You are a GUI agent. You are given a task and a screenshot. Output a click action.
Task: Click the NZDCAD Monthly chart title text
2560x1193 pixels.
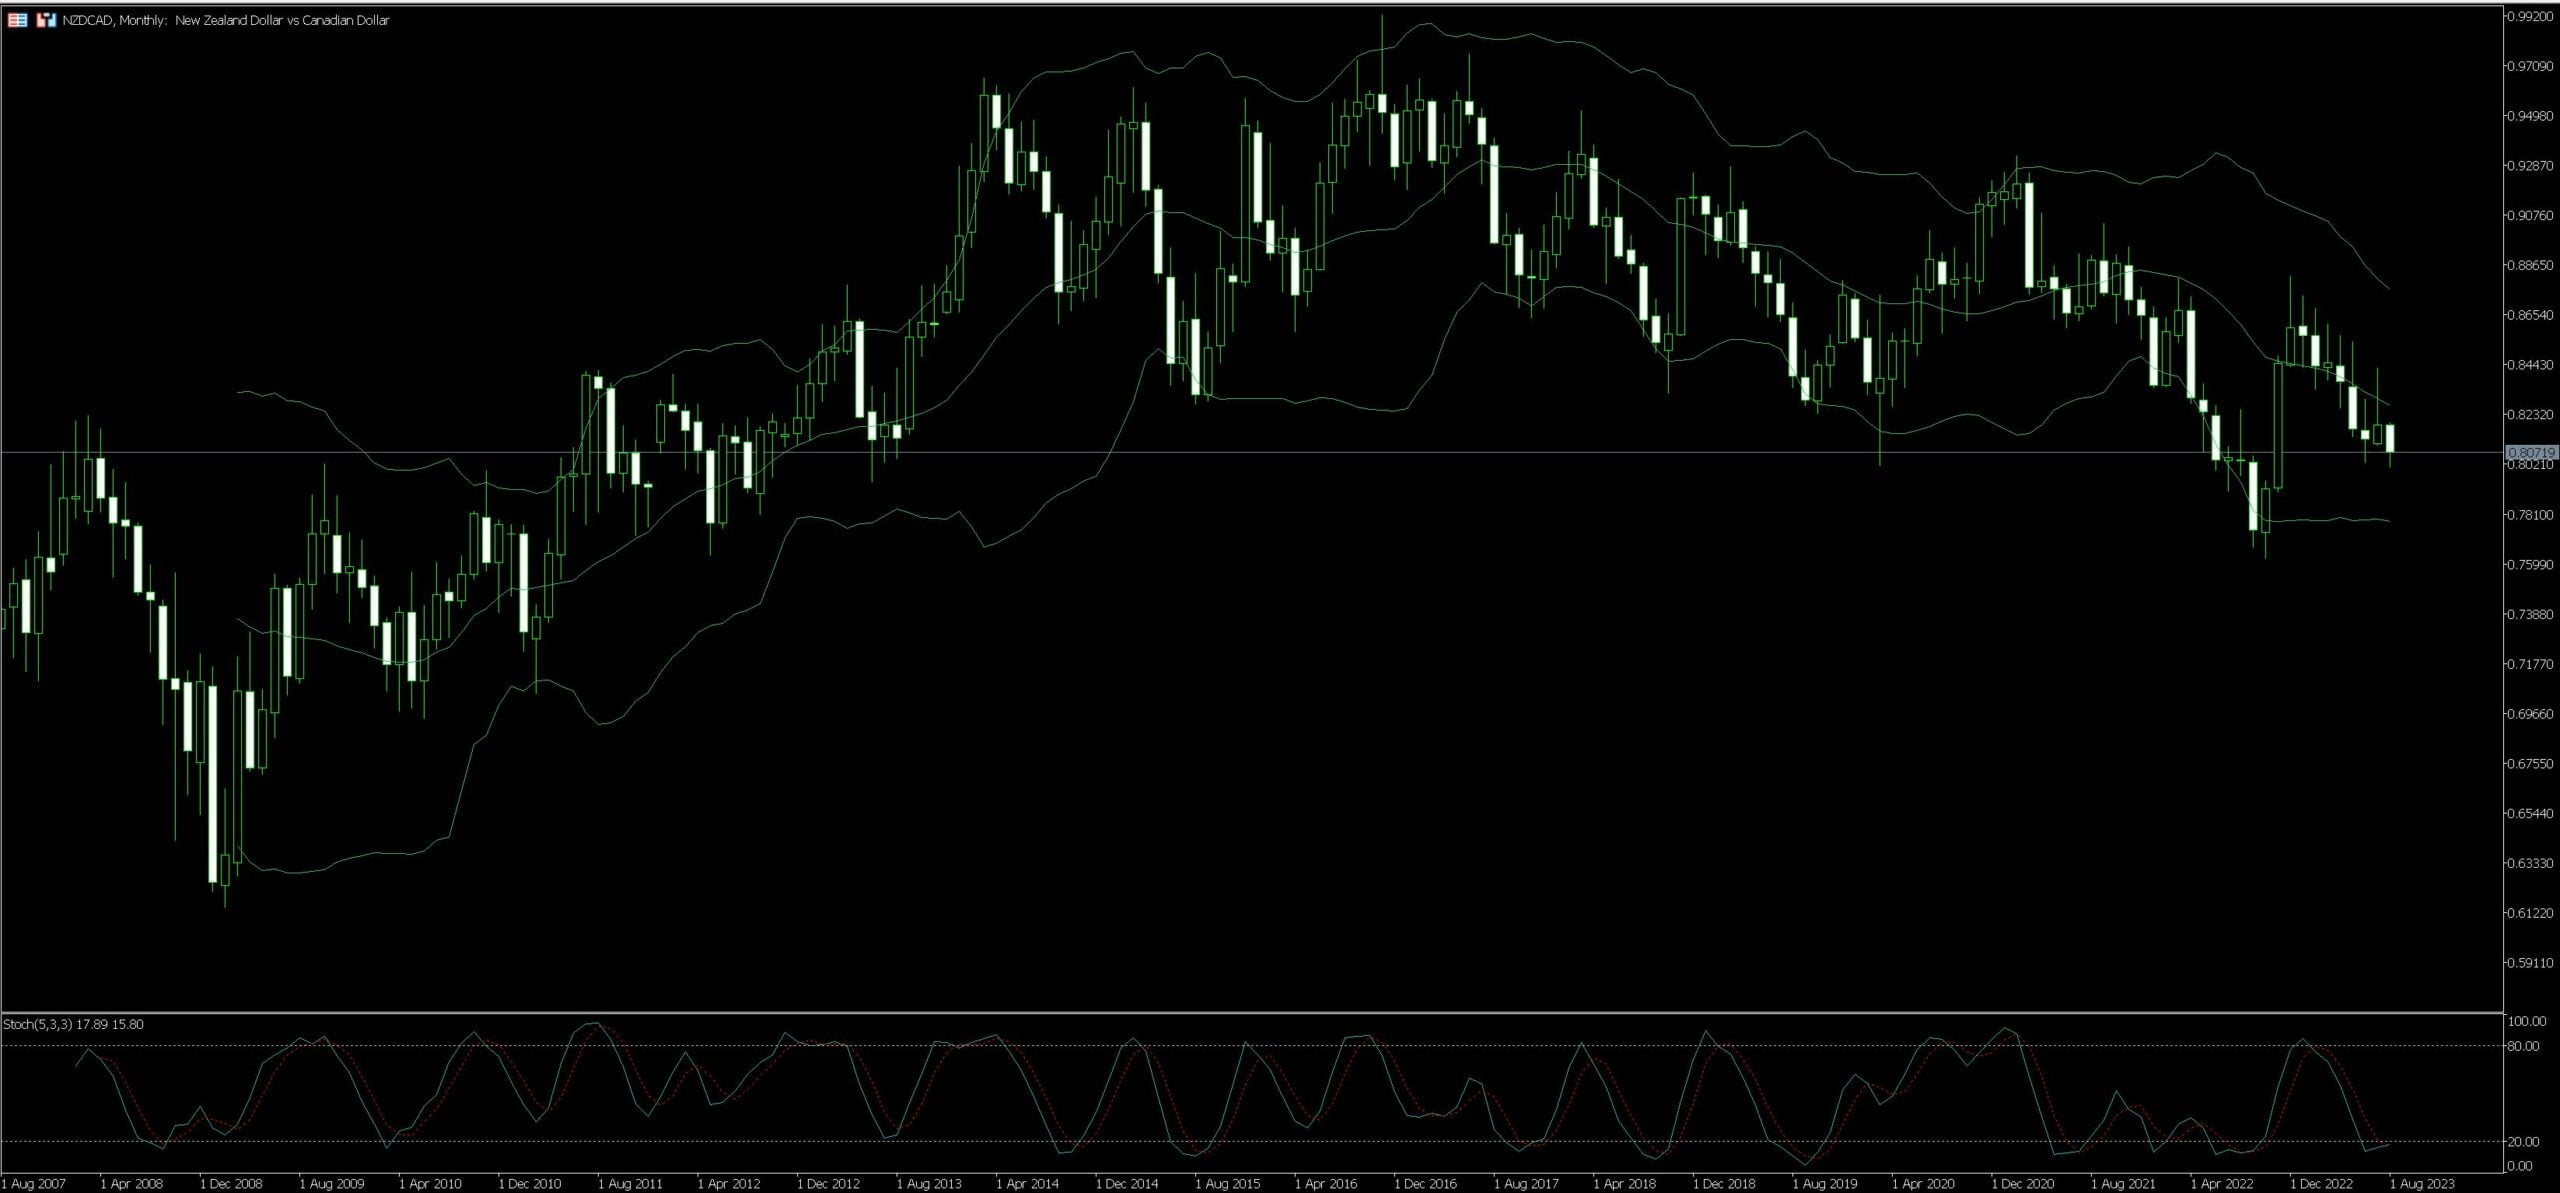click(225, 19)
